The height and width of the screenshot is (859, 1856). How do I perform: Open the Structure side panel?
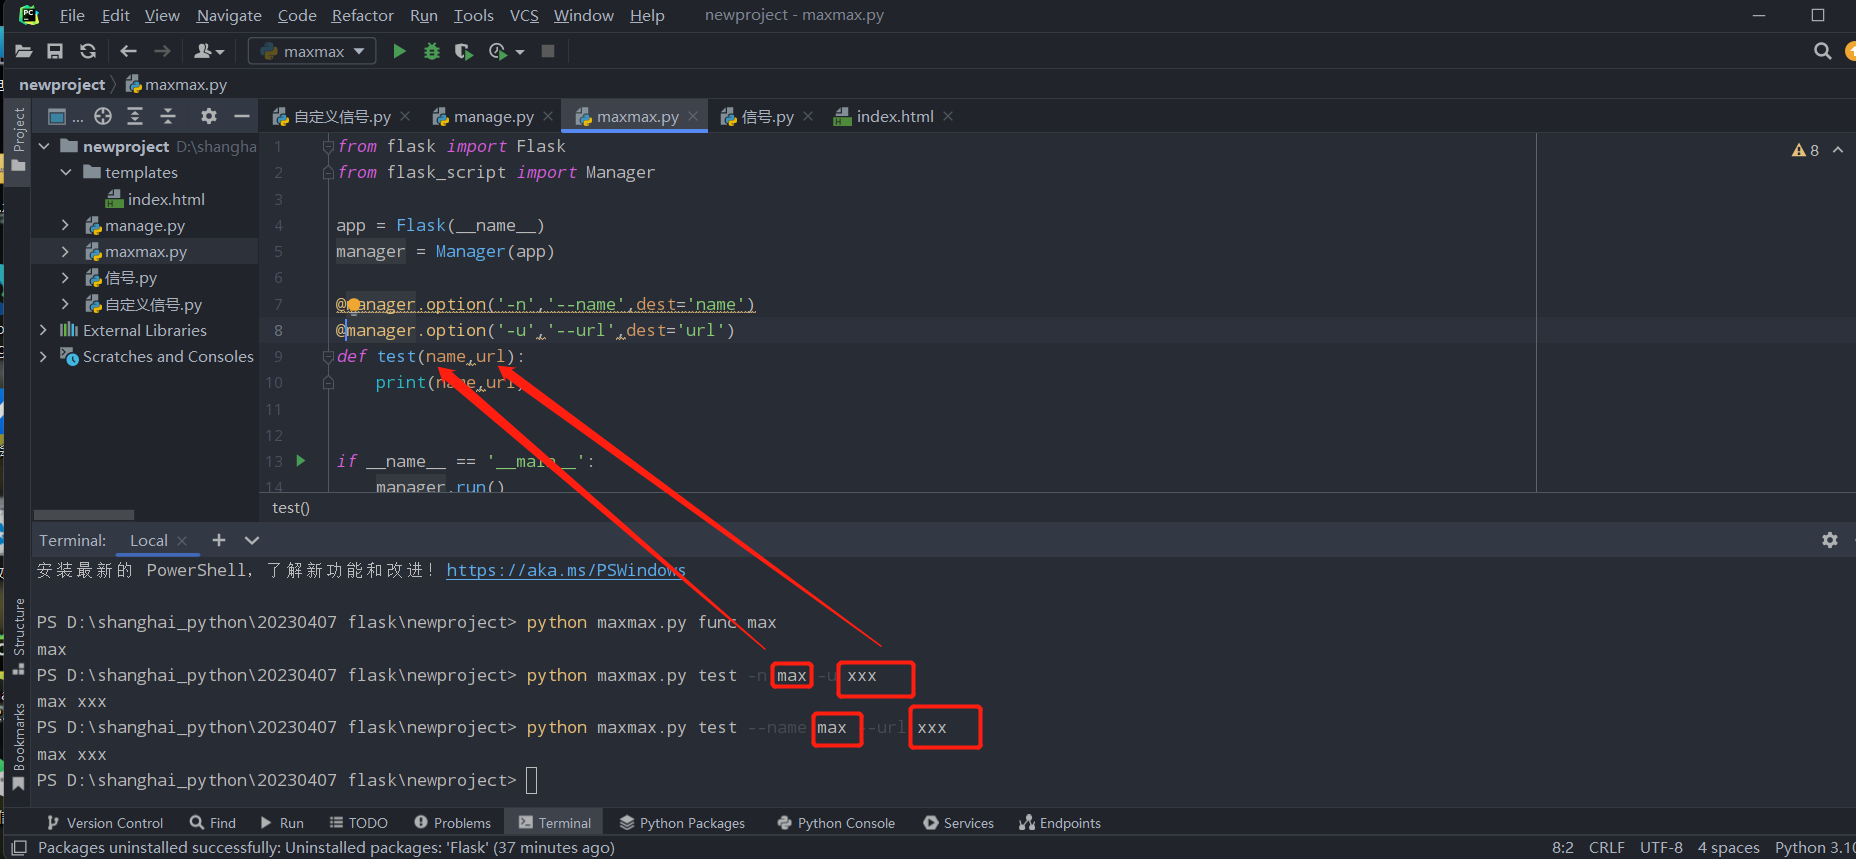[x=18, y=635]
